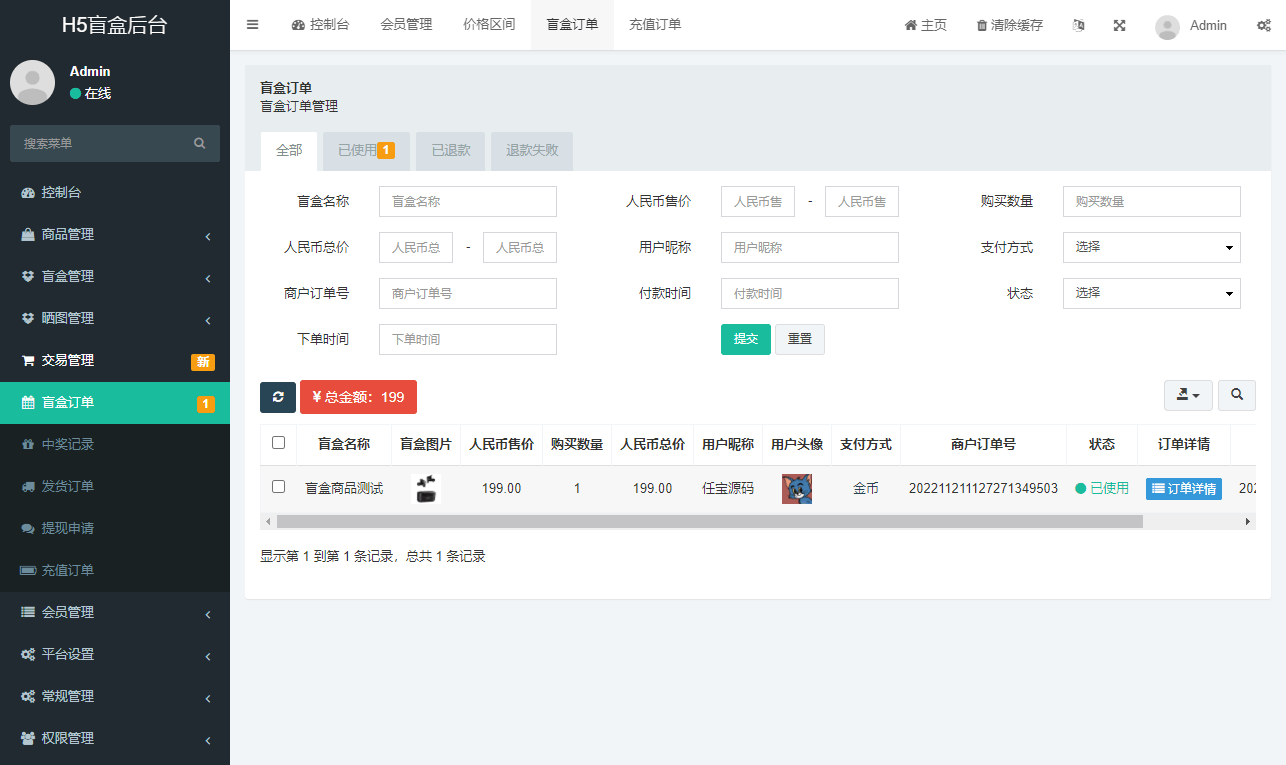Click the horizontal table scrollbar
Viewport: 1286px width, 765px height.
pyautogui.click(x=709, y=521)
